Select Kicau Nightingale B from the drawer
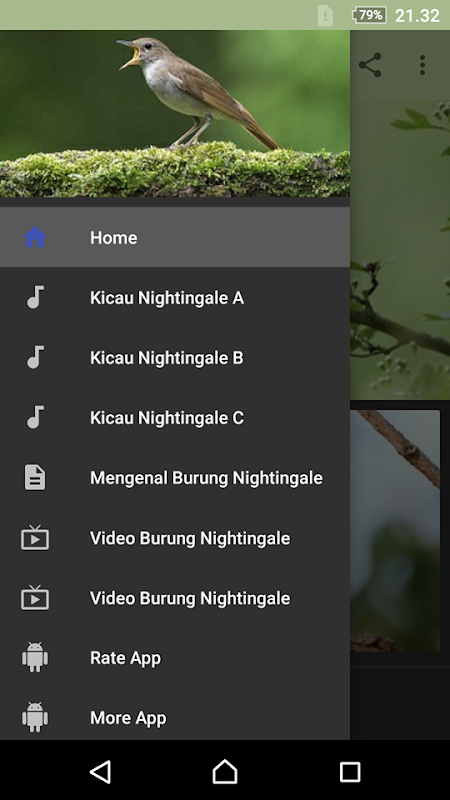This screenshot has width=450, height=800. pyautogui.click(x=175, y=358)
